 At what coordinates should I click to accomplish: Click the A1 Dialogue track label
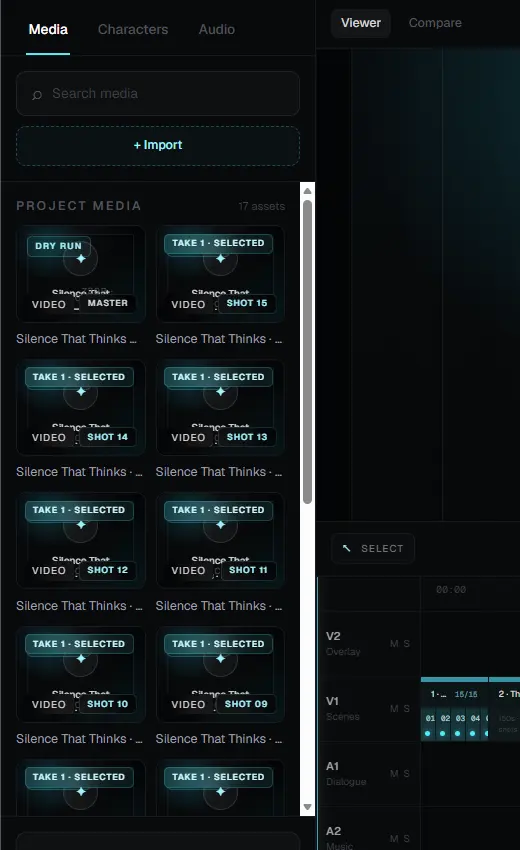point(346,774)
